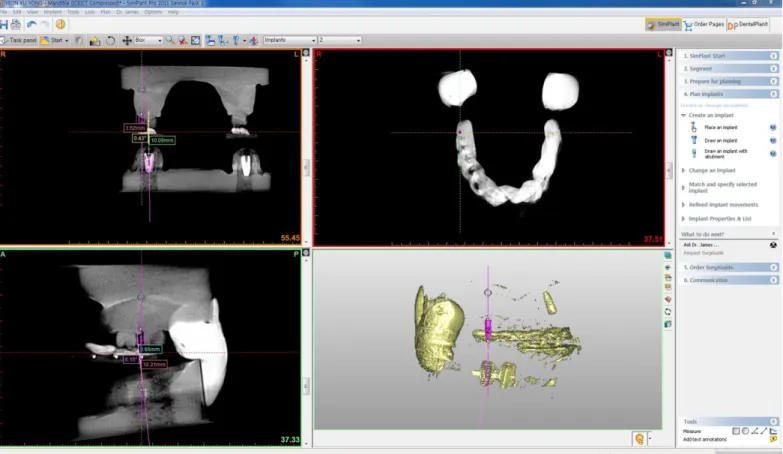Click the coronal view corner icon
783x454 pixels.
coord(306,52)
